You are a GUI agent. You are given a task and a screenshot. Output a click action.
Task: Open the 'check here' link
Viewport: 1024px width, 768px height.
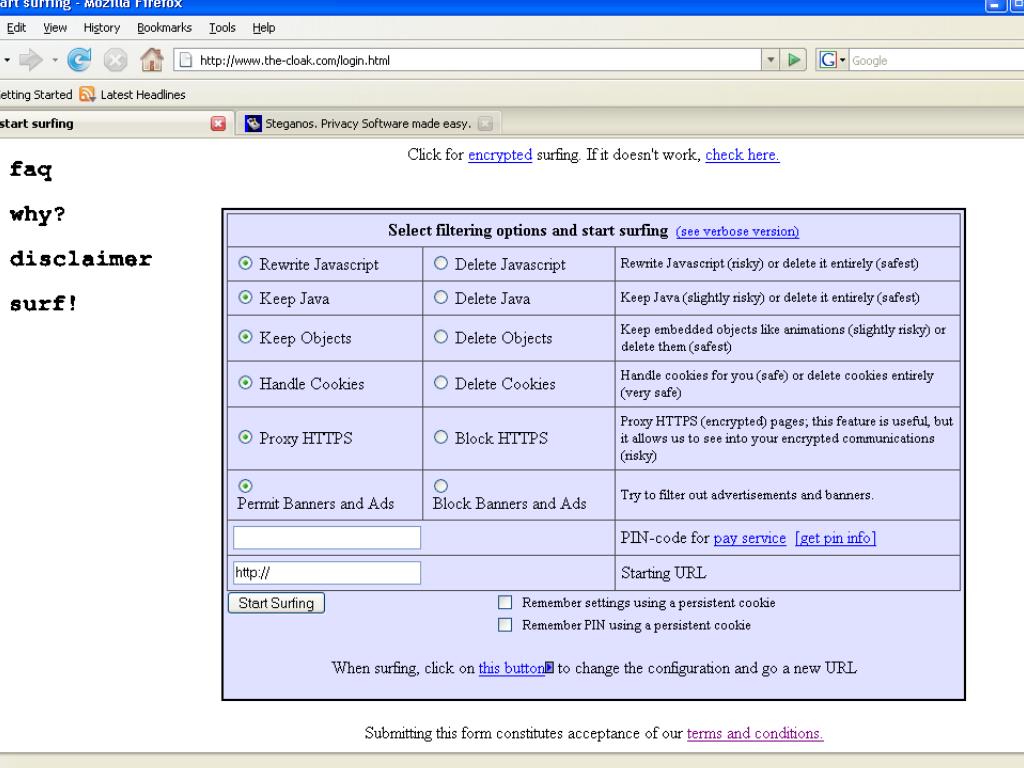[x=742, y=155]
